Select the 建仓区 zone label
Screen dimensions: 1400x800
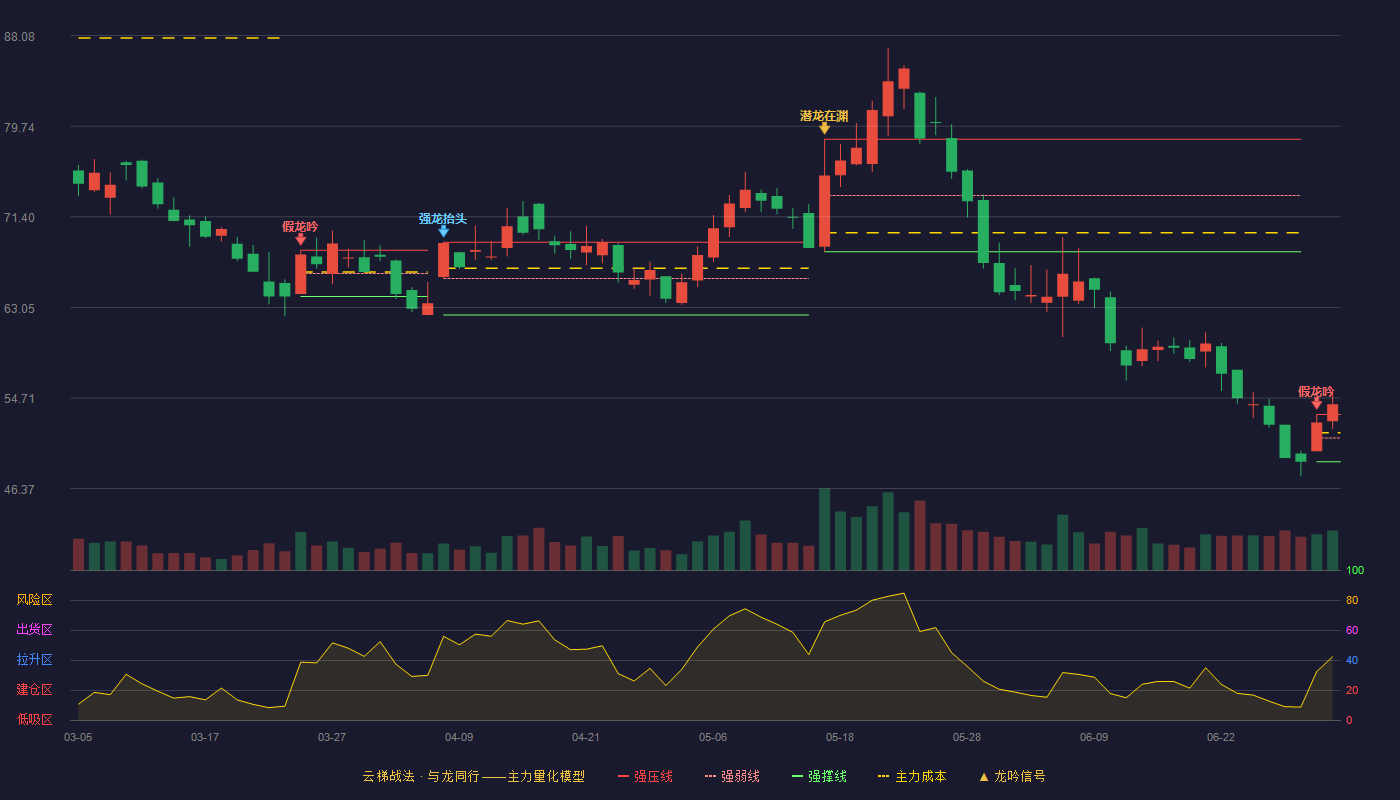34,690
